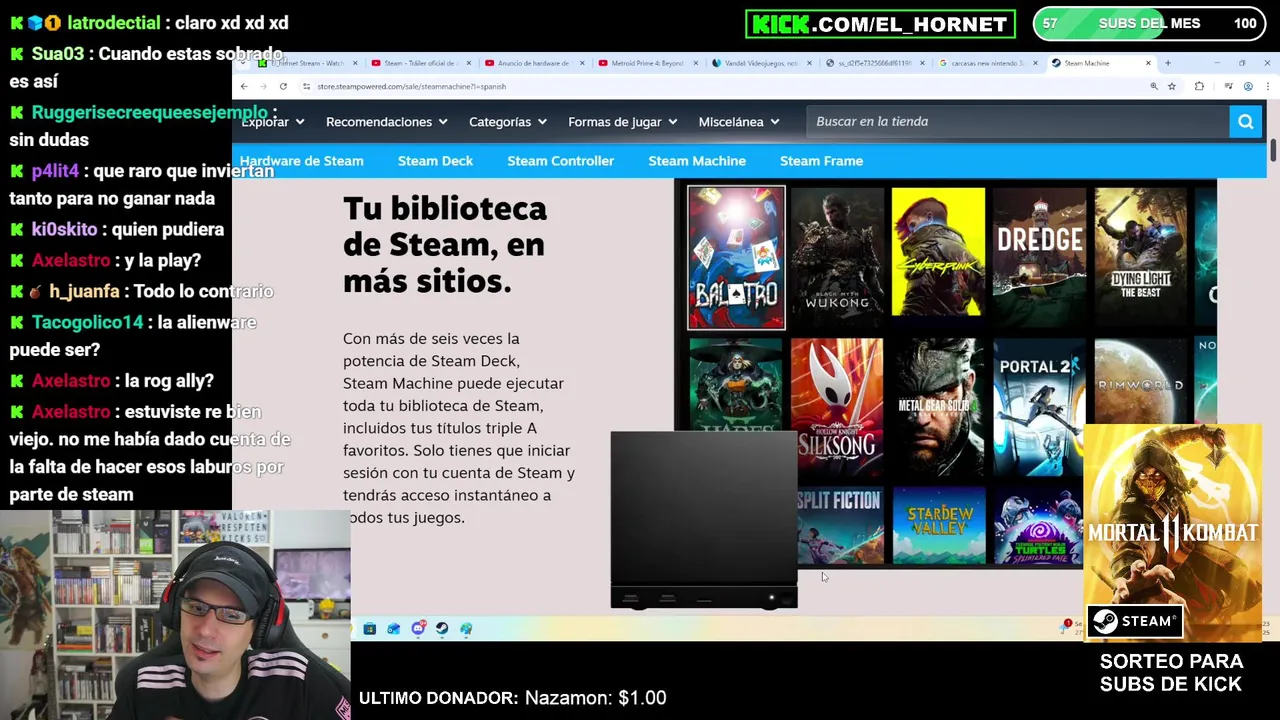
Task: Open the browser profile avatar icon
Action: point(1248,86)
